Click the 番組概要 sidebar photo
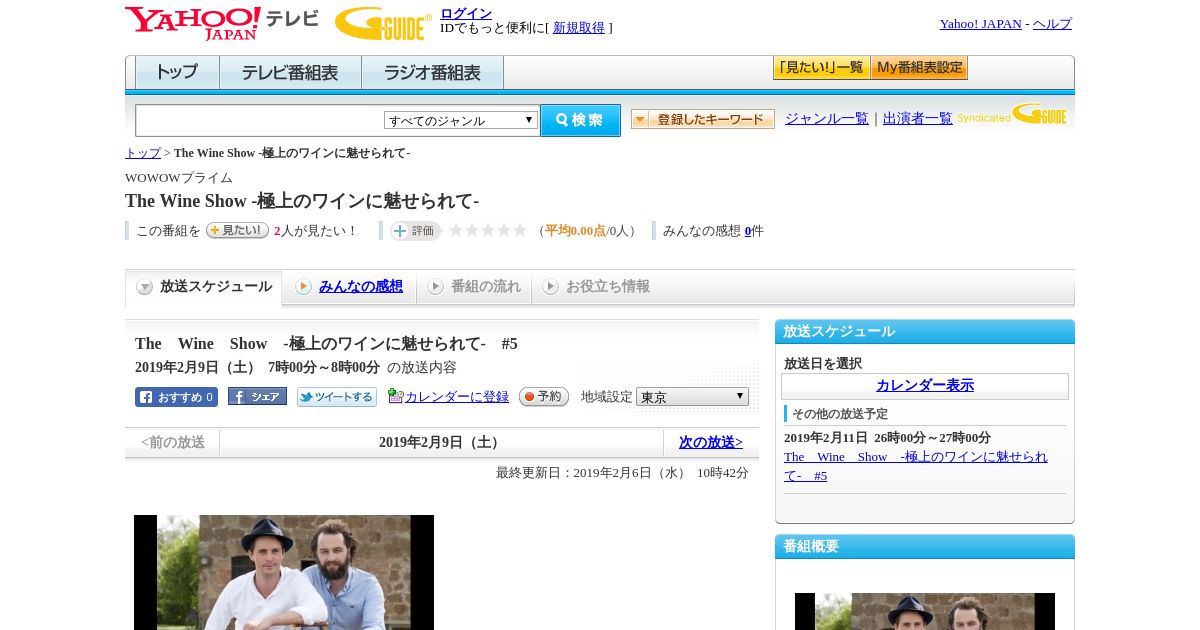Image resolution: width=1200 pixels, height=630 pixels. [925, 611]
